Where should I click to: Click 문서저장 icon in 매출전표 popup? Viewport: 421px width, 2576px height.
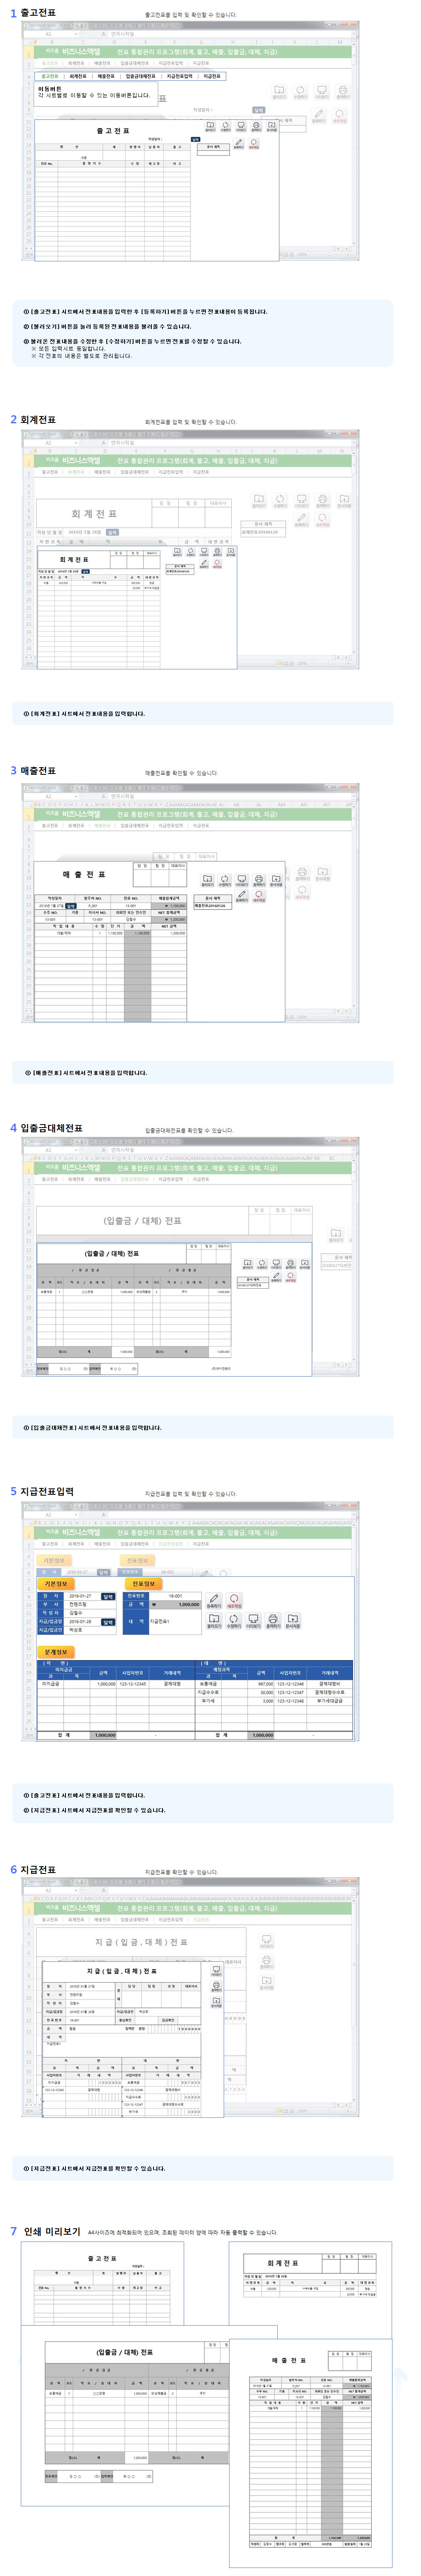(x=276, y=880)
